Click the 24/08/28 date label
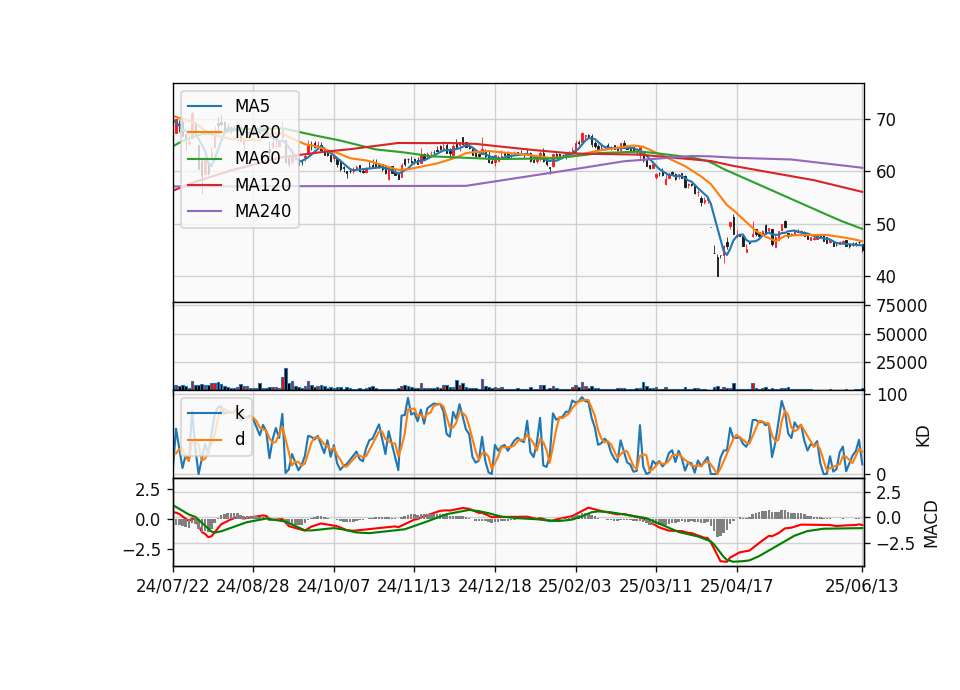Image resolution: width=960 pixels, height=690 pixels. (253, 586)
